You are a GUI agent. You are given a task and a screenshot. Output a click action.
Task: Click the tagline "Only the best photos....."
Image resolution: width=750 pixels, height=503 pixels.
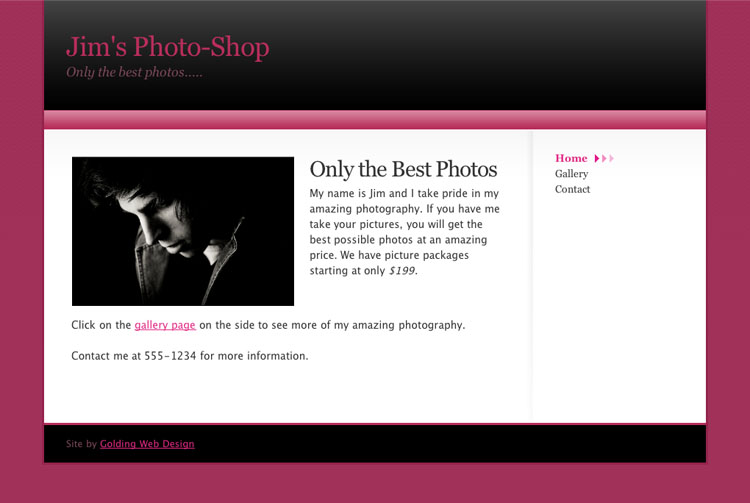point(134,72)
